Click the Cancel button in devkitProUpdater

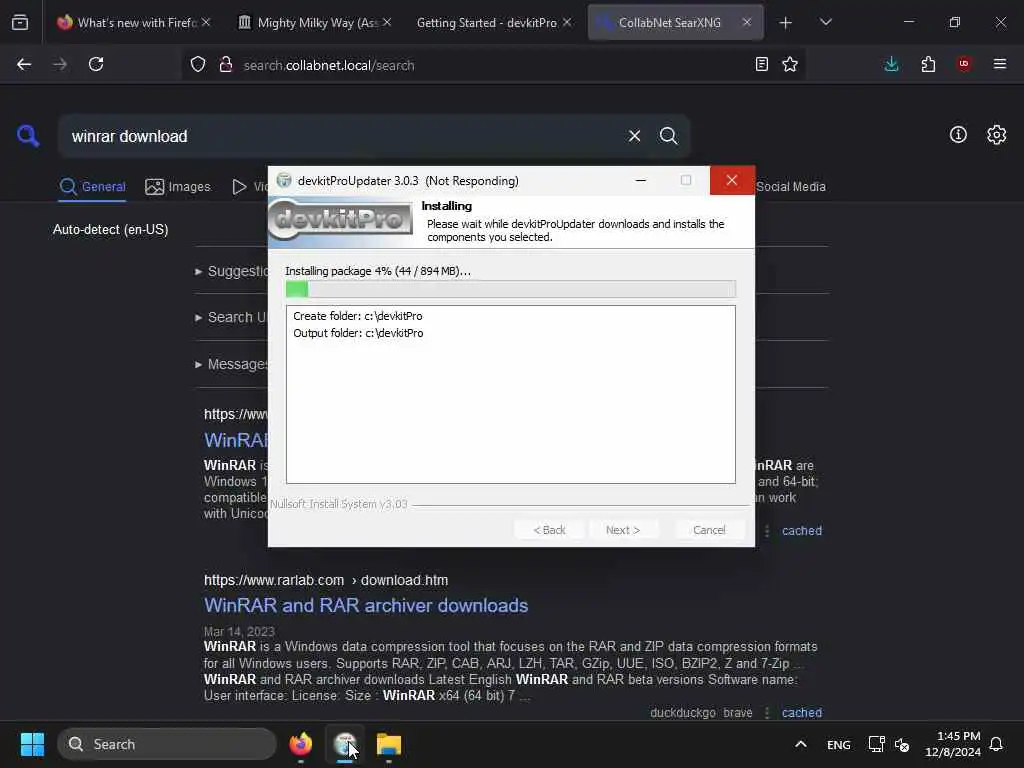[709, 530]
